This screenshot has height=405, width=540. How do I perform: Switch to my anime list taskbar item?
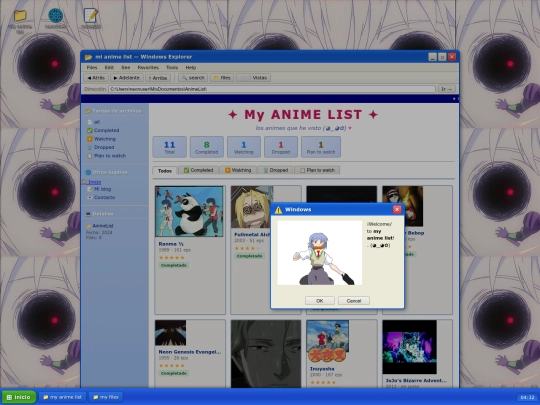click(x=62, y=397)
